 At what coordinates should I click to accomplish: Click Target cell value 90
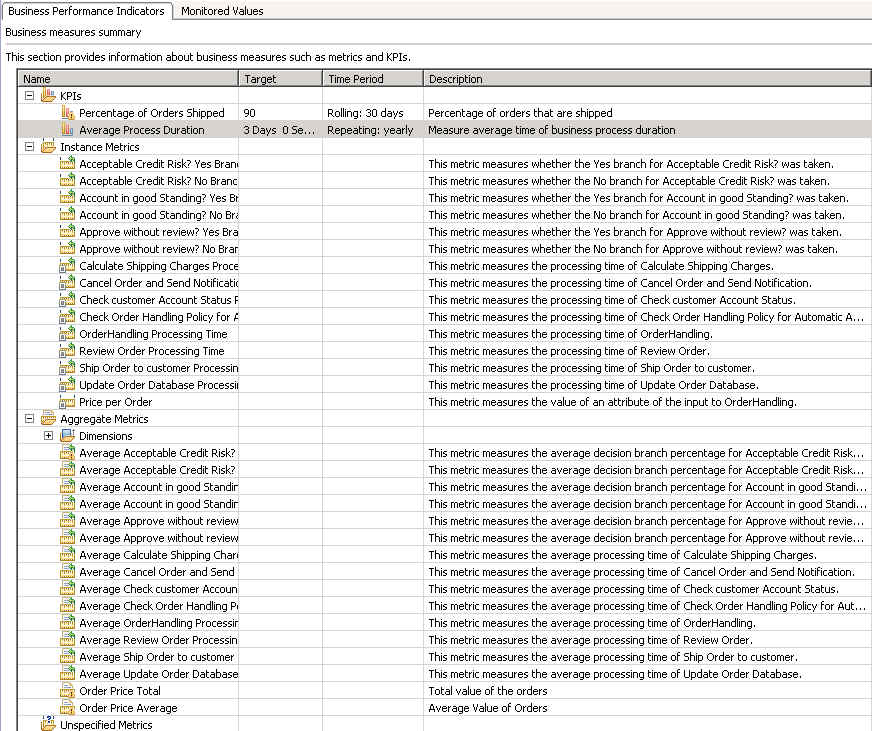click(x=249, y=113)
